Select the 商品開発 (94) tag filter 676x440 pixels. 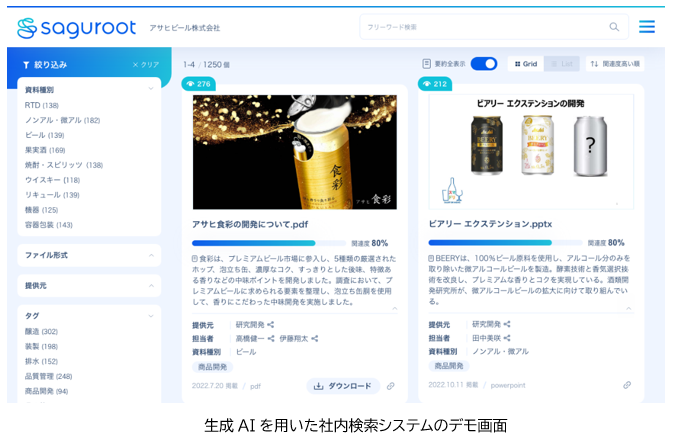(x=47, y=391)
